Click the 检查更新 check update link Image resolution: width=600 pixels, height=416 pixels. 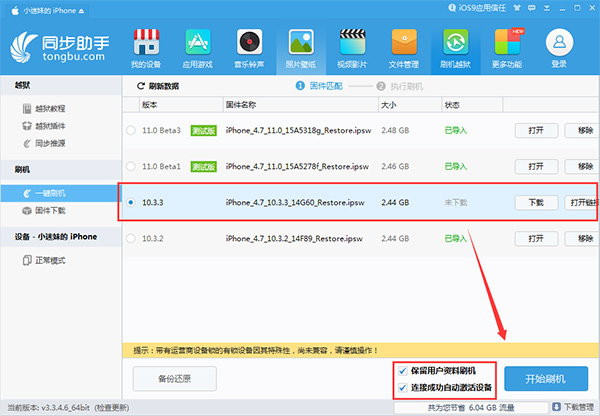[x=112, y=408]
